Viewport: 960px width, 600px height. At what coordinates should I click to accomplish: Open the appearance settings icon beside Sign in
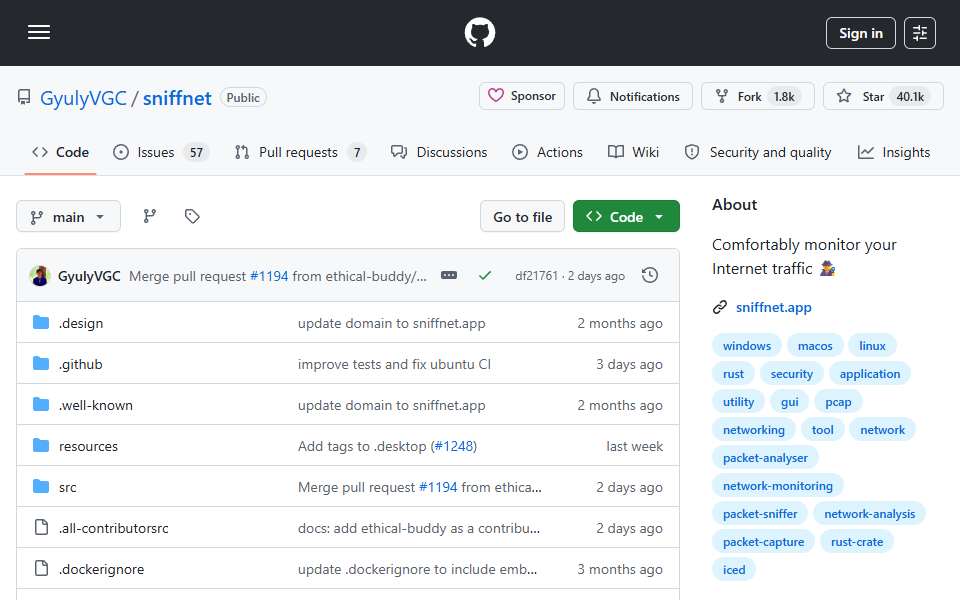point(920,33)
